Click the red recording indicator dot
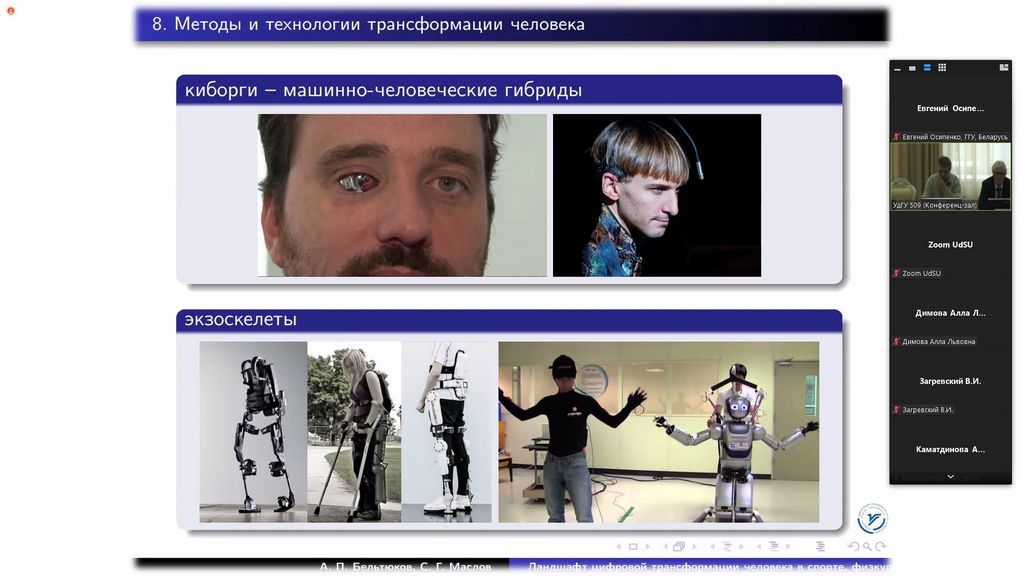This screenshot has width=1024, height=576. [11, 10]
